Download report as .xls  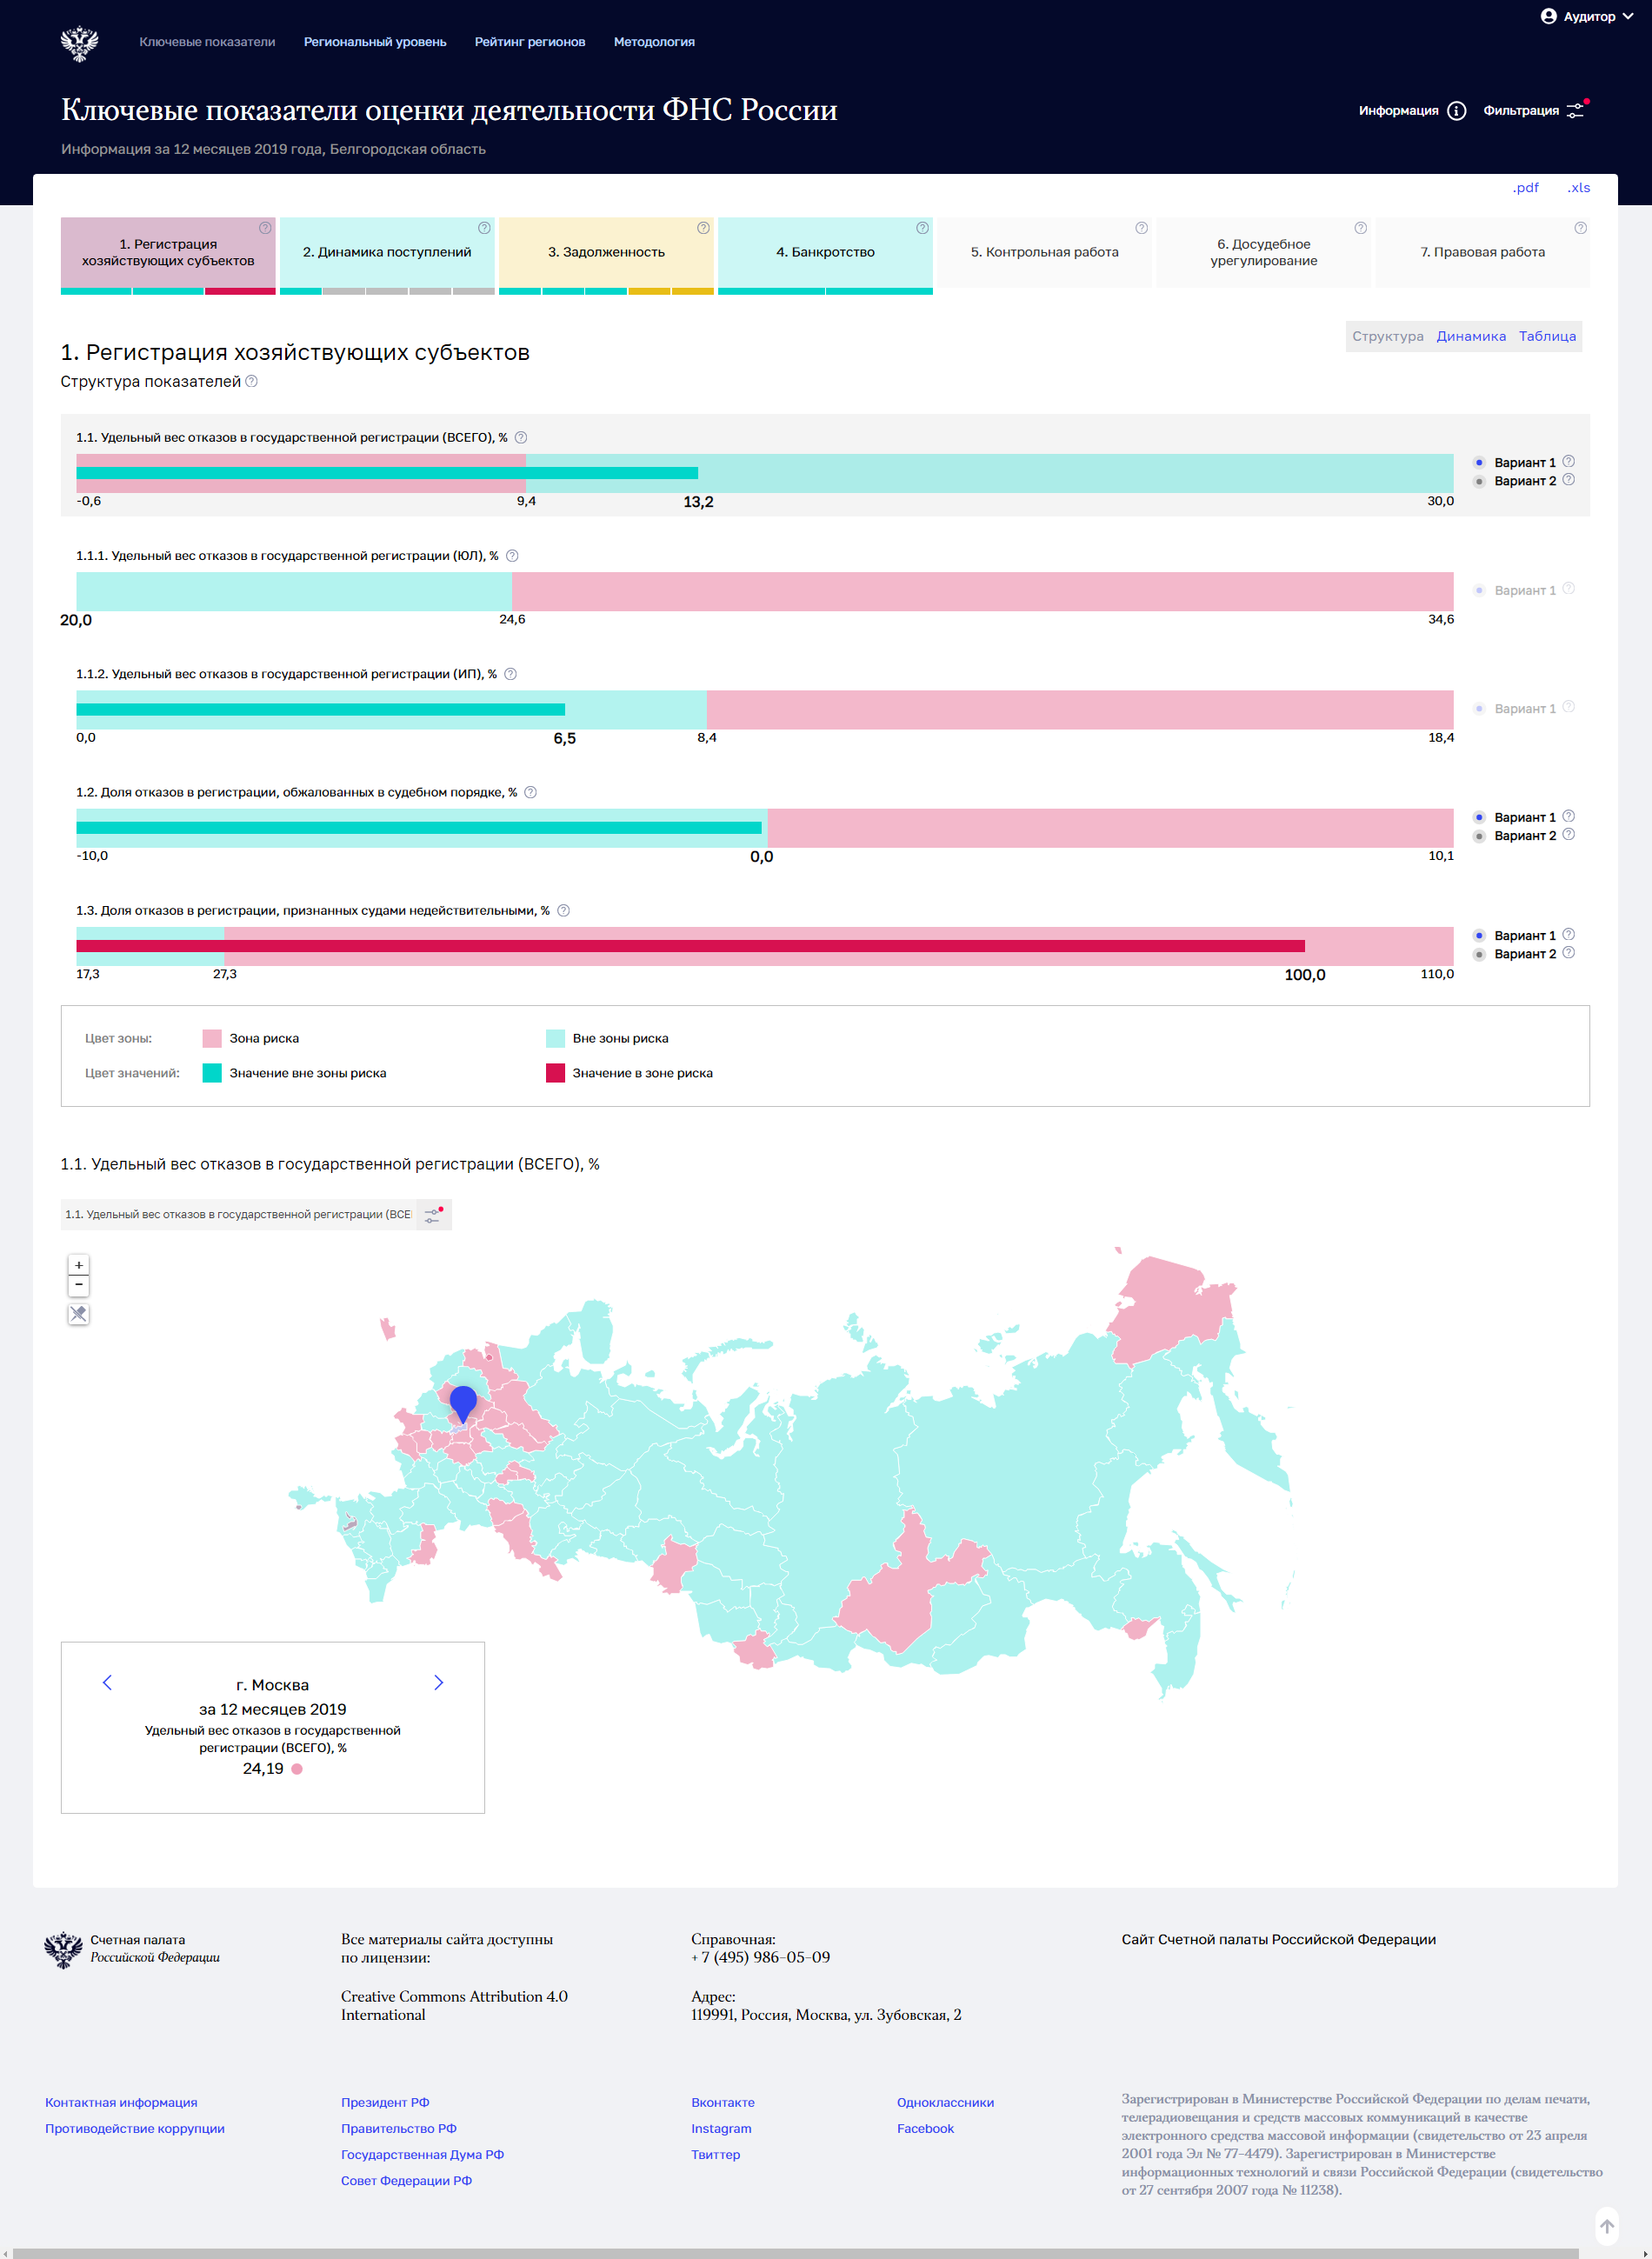[1578, 188]
